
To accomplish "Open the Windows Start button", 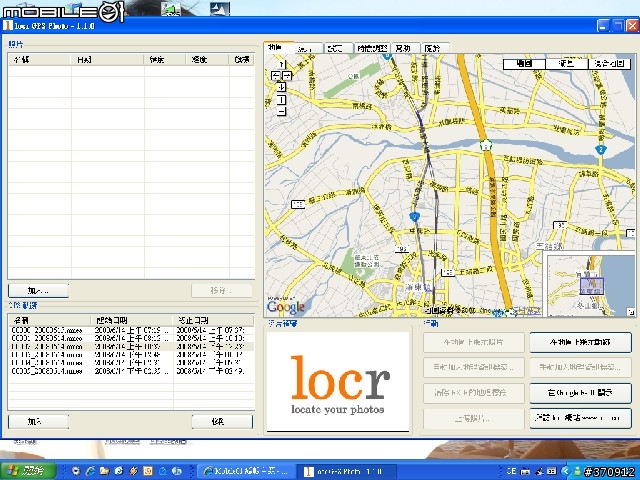I will point(28,471).
